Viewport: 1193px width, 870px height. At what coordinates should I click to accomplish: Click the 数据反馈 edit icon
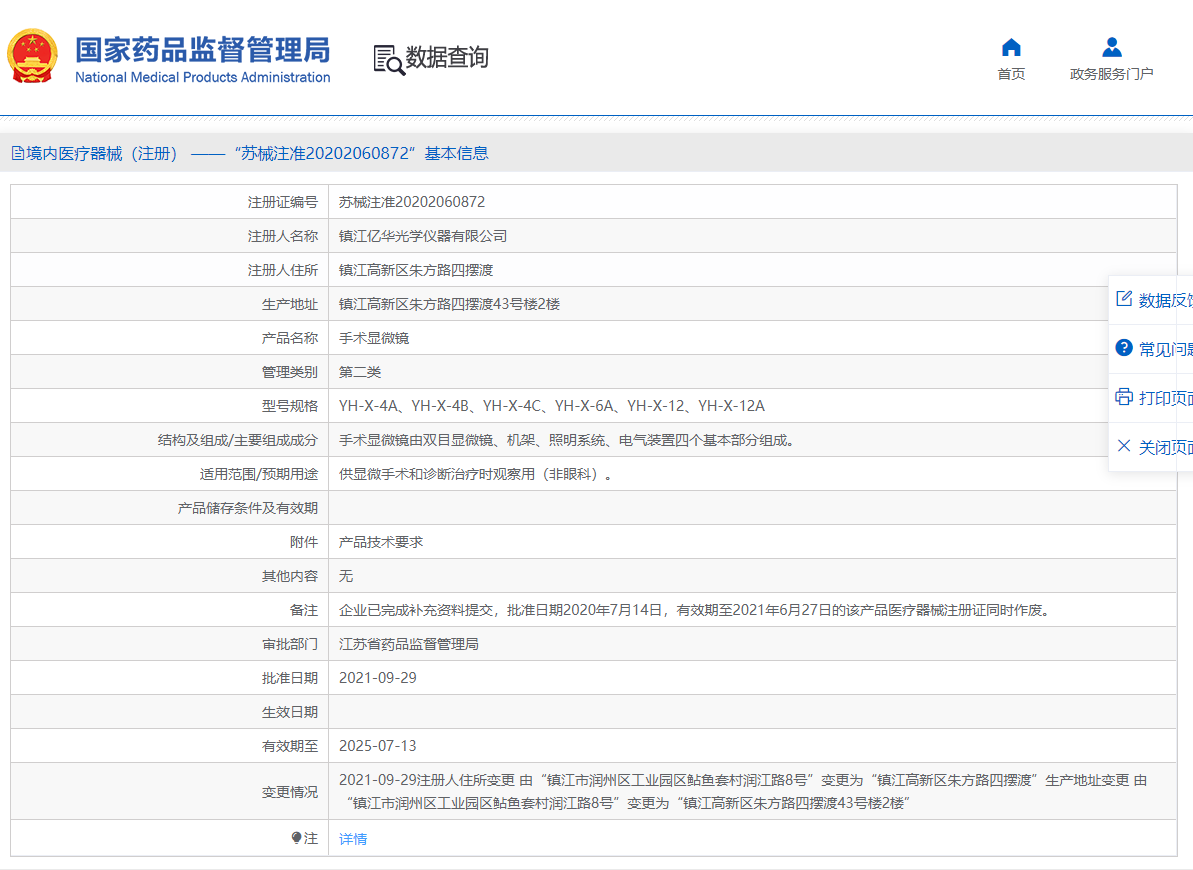[1124, 298]
